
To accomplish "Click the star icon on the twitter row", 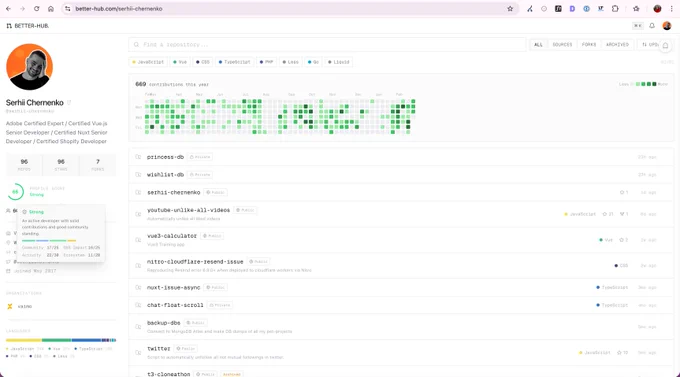I will 619,353.
